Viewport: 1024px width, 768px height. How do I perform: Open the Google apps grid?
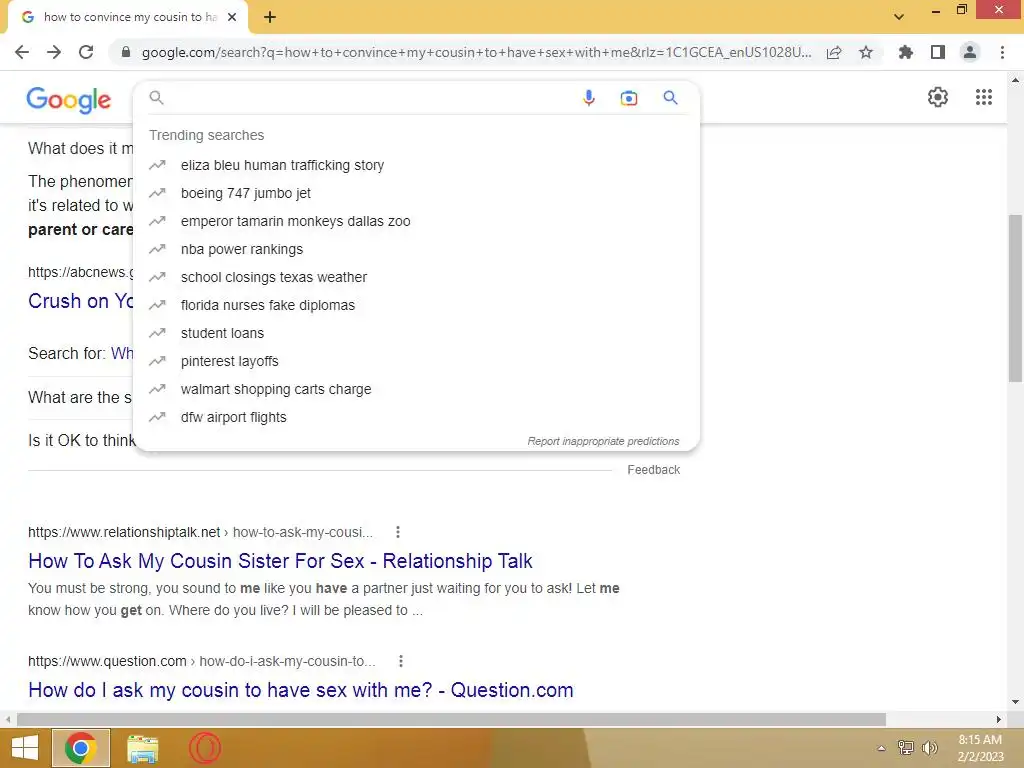[984, 97]
